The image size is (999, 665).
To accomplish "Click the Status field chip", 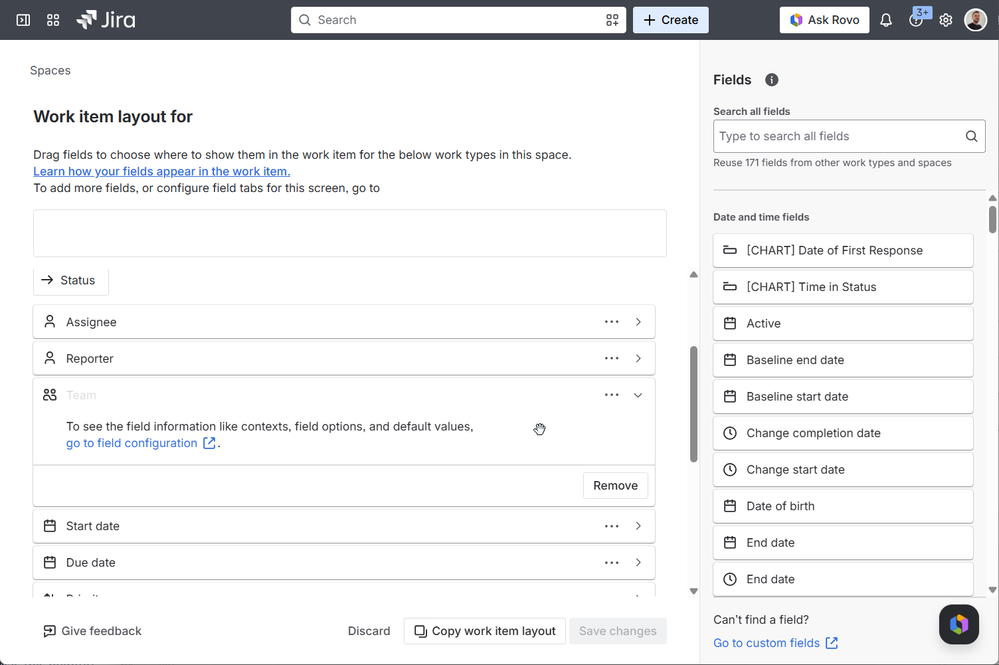I will click(x=71, y=280).
